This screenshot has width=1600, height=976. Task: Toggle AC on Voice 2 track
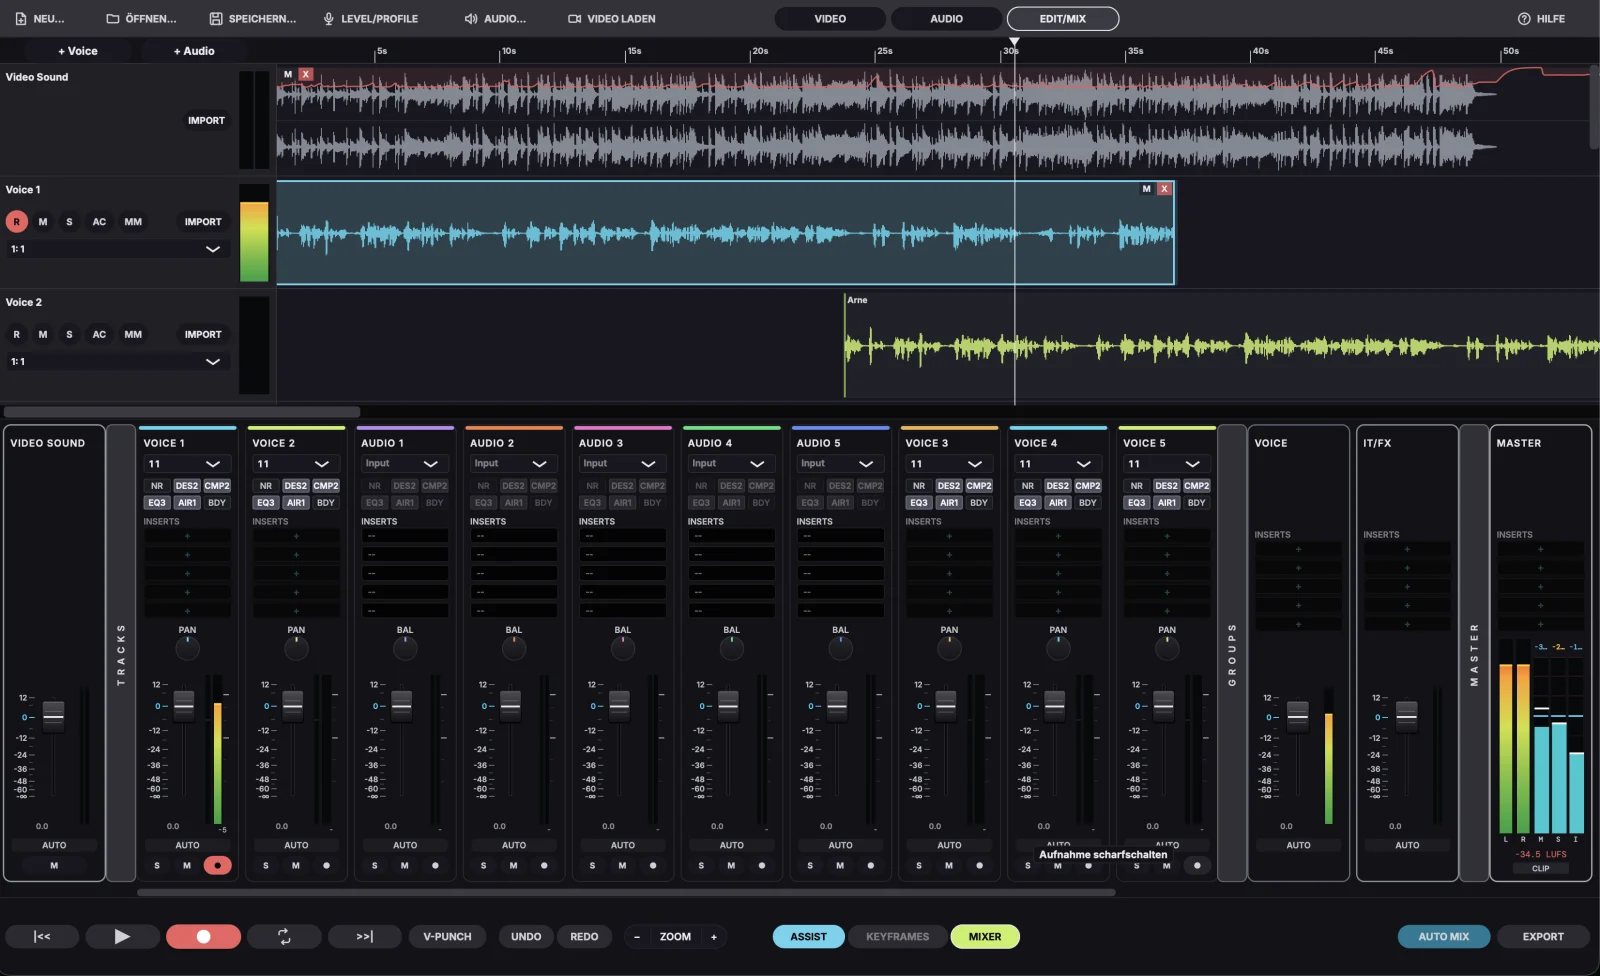click(x=99, y=335)
